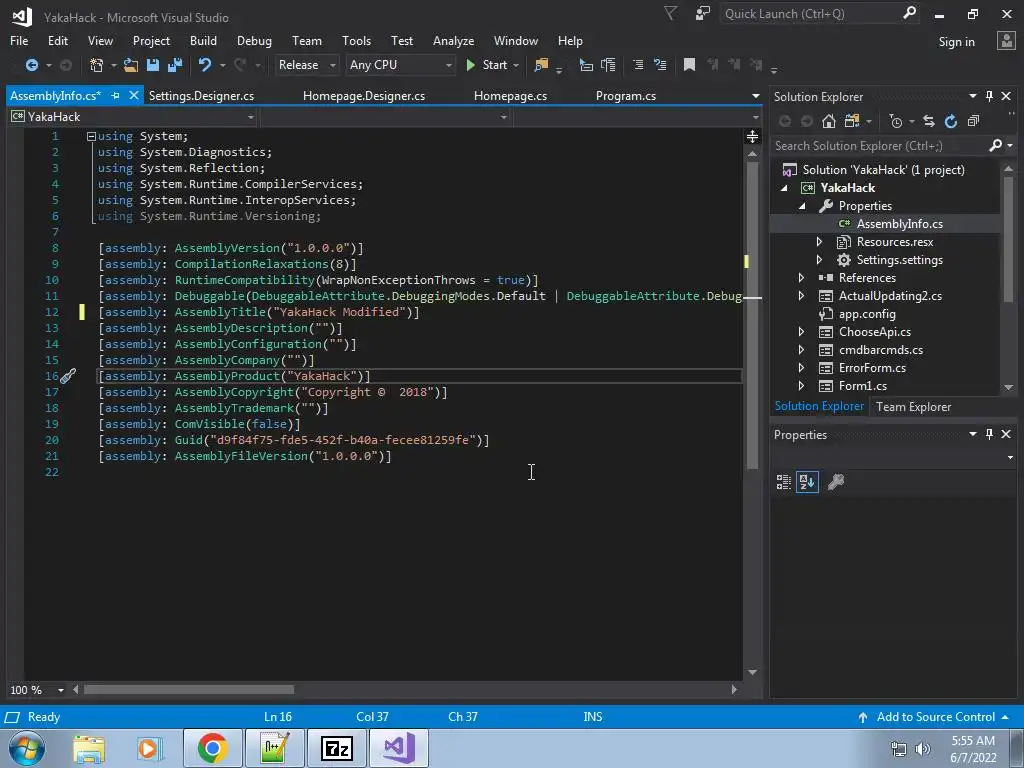Click the Find in Files toolbar icon
Screen dimensions: 1024x768
(x=541, y=65)
